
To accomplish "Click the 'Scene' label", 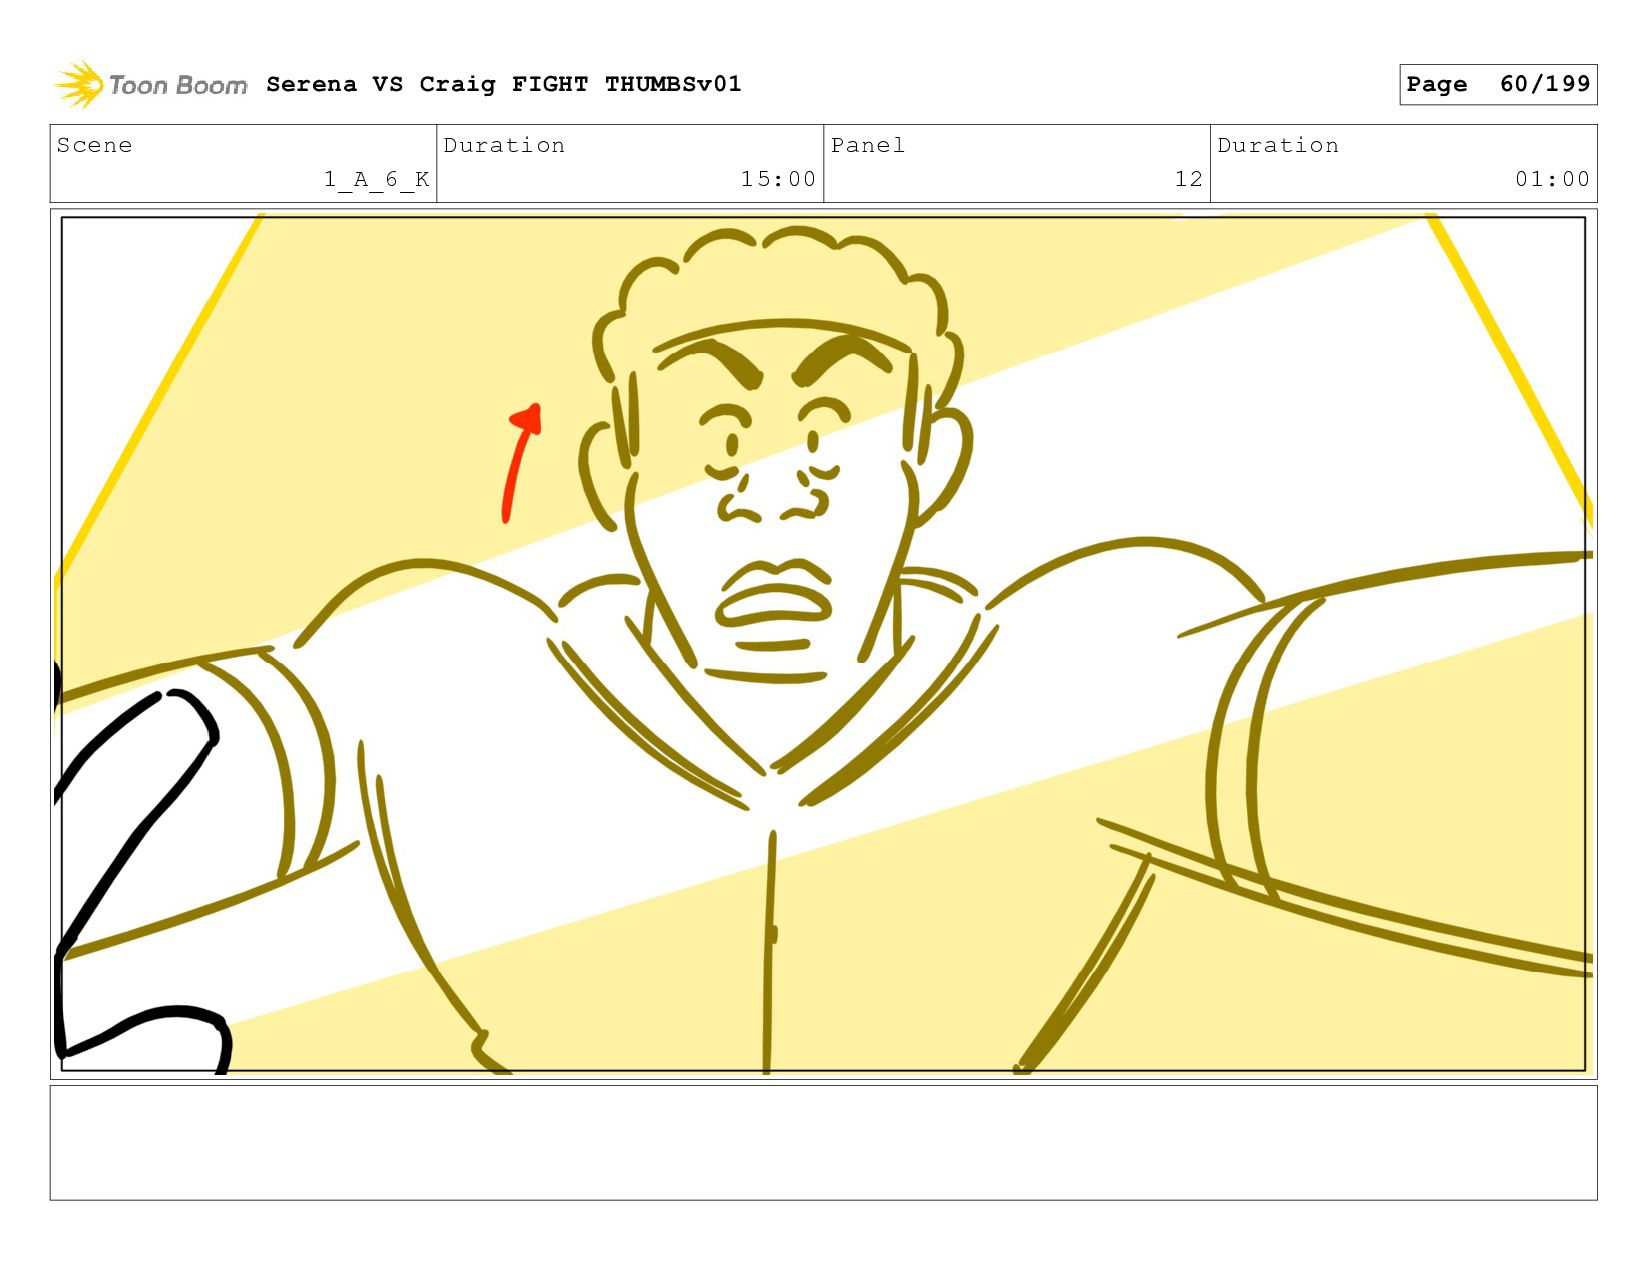I will (x=94, y=145).
